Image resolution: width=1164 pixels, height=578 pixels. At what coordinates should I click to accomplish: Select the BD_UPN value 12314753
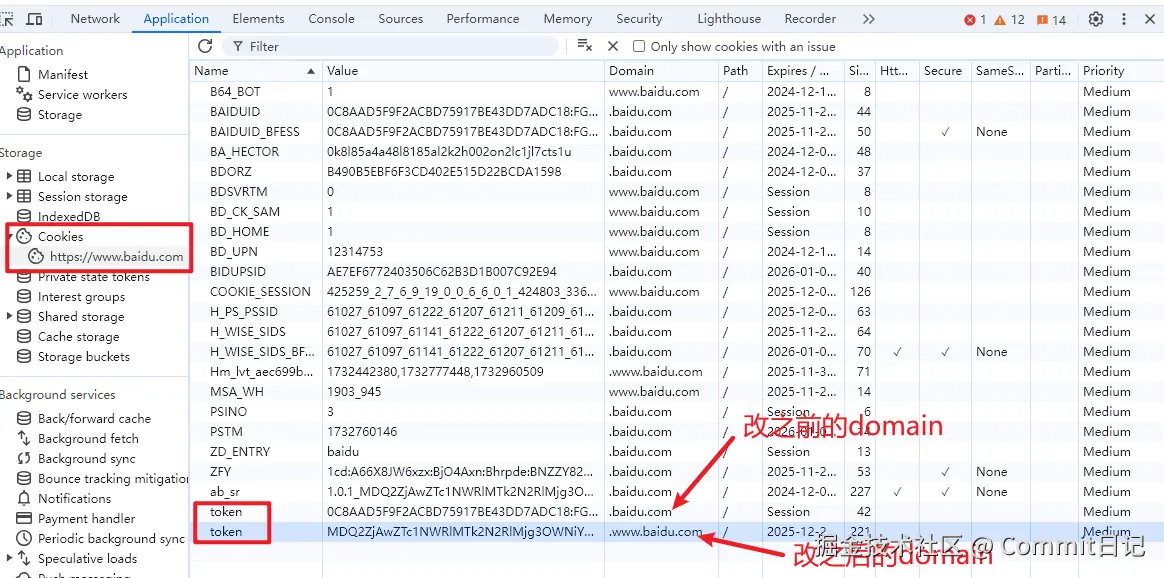point(355,252)
